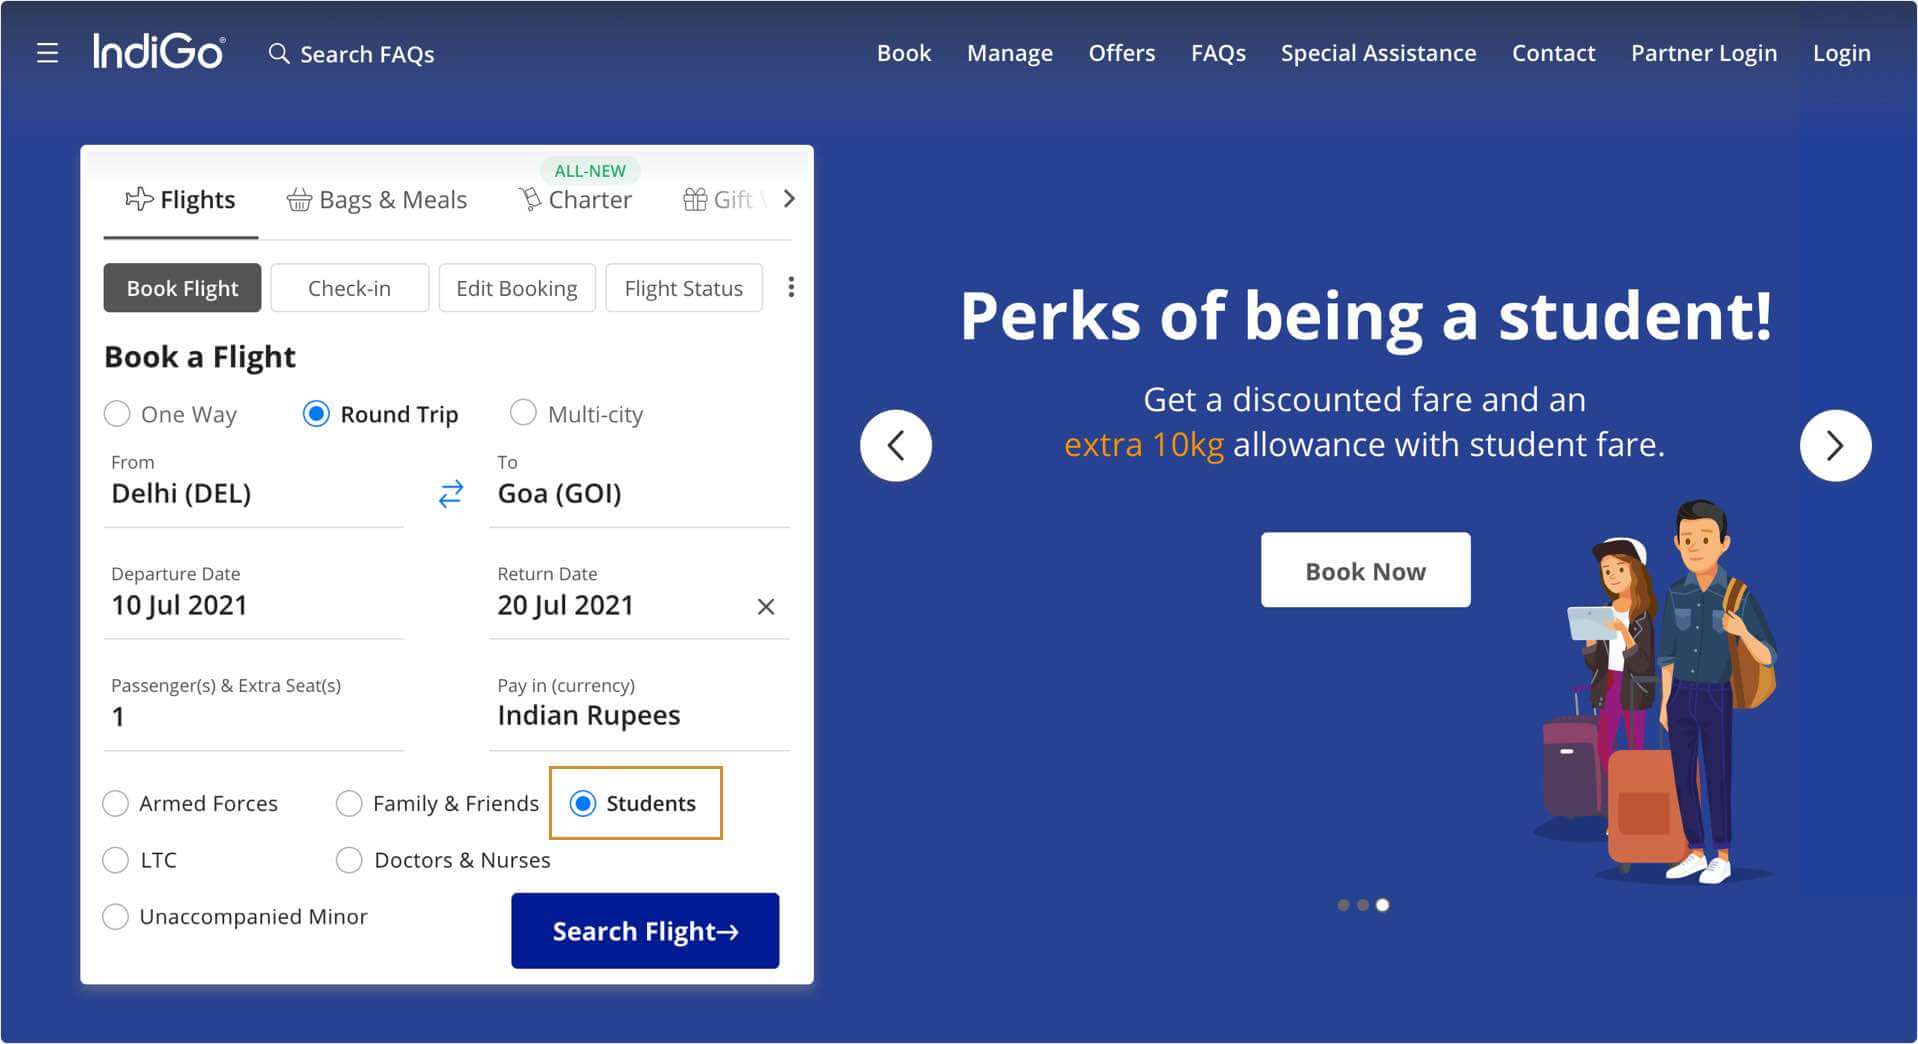
Task: Choose the Armed Forces fare option
Action: [116, 803]
